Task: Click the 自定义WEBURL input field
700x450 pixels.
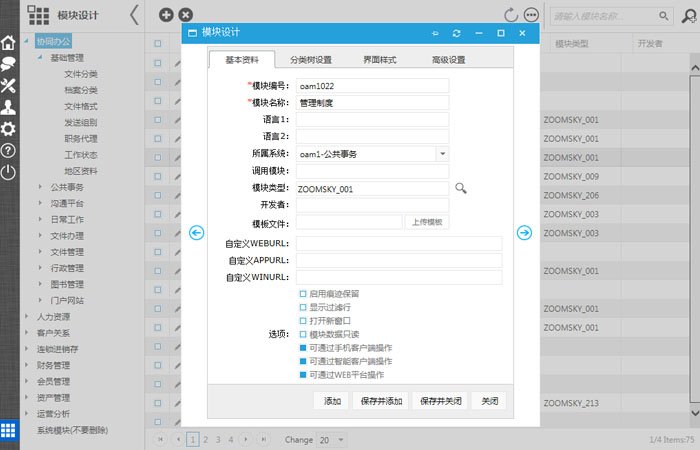Action: point(399,244)
